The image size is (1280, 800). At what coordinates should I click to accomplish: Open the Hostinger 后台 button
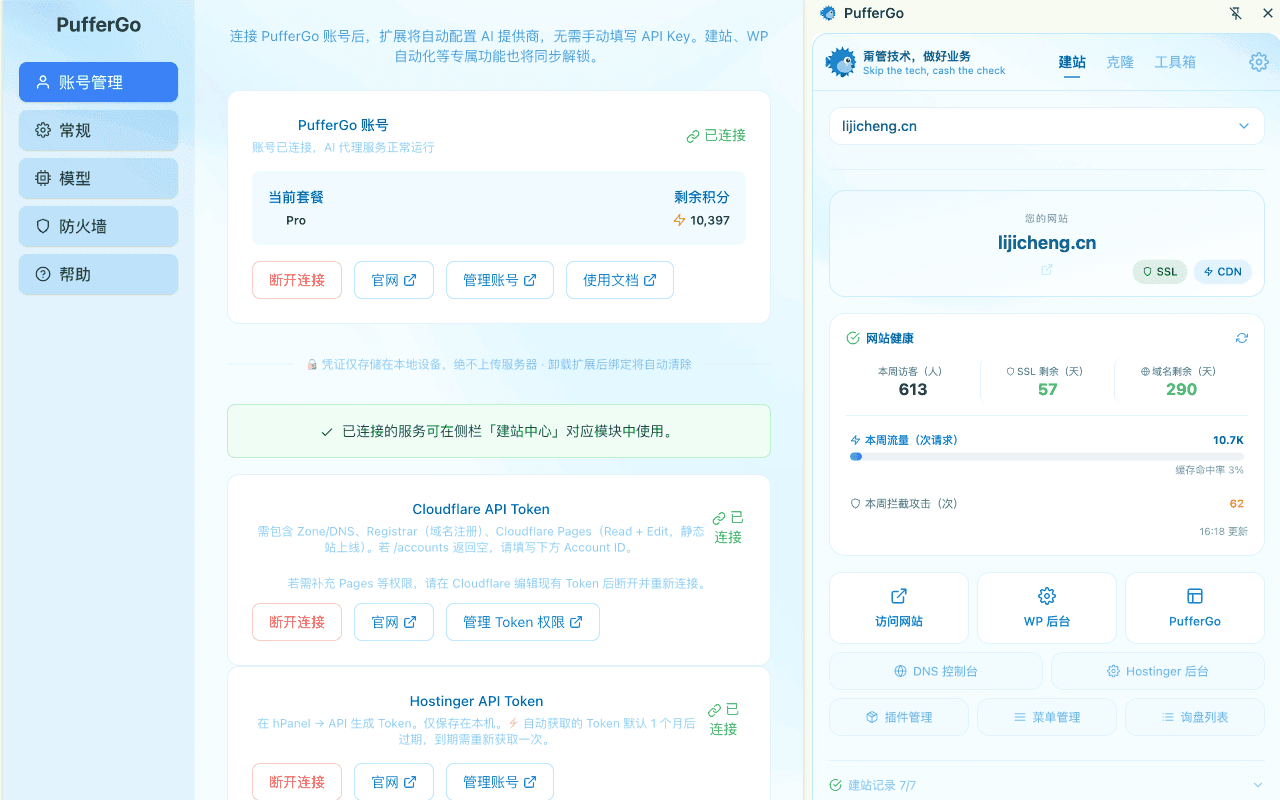[x=1158, y=671]
